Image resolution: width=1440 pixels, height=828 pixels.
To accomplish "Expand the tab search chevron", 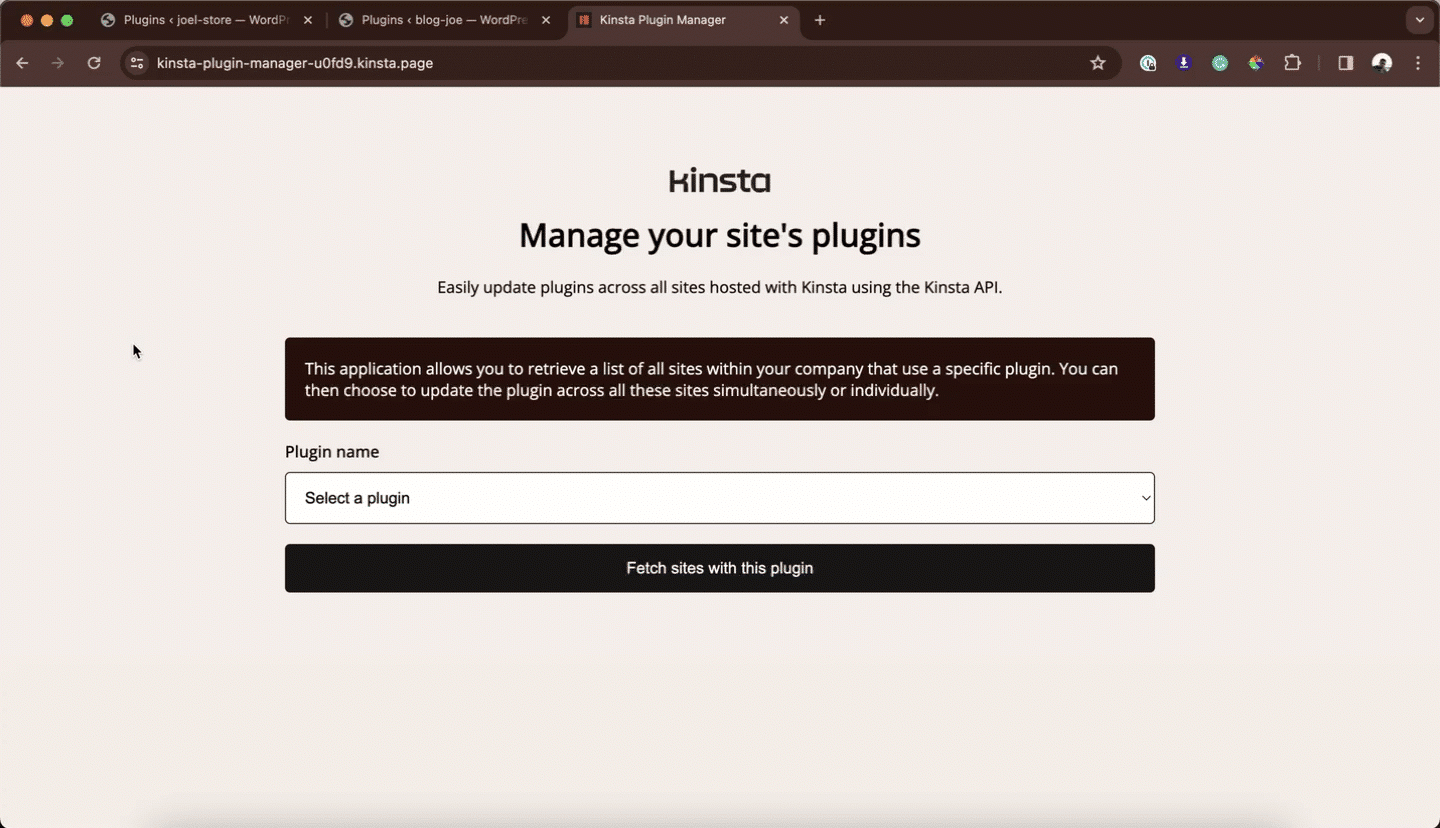I will [x=1420, y=20].
